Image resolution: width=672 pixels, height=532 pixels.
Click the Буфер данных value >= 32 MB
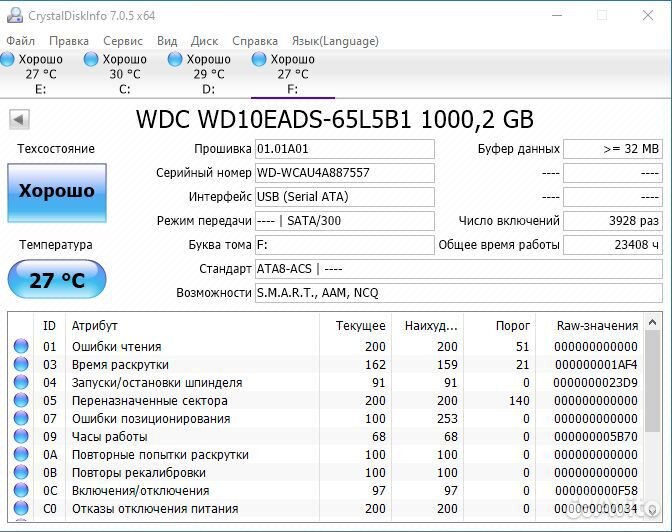[613, 149]
